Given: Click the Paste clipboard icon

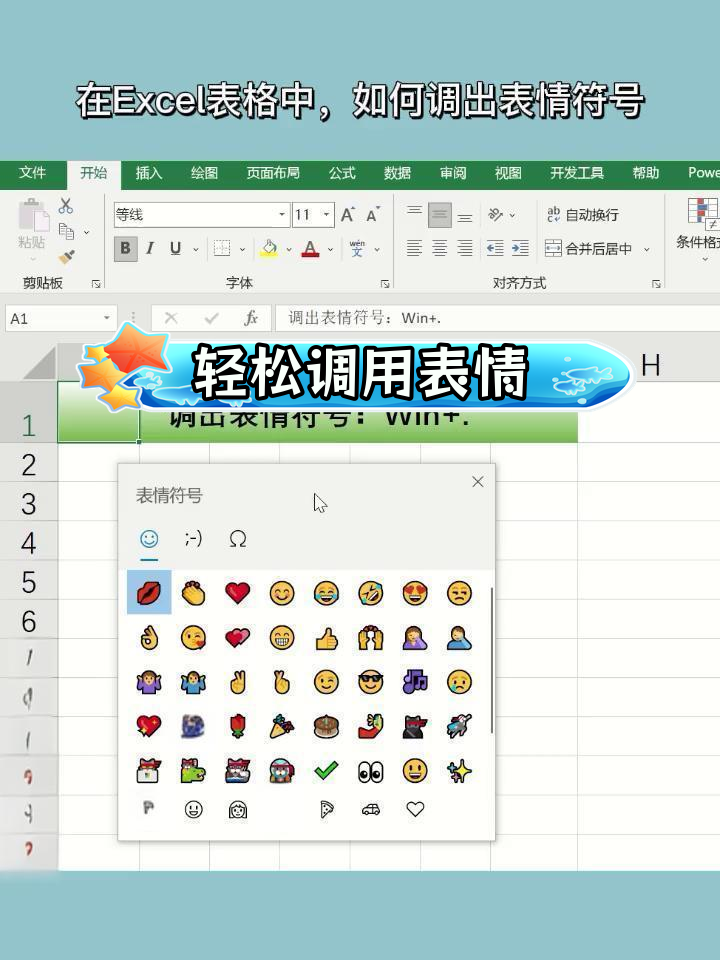Looking at the screenshot, I should (32, 215).
